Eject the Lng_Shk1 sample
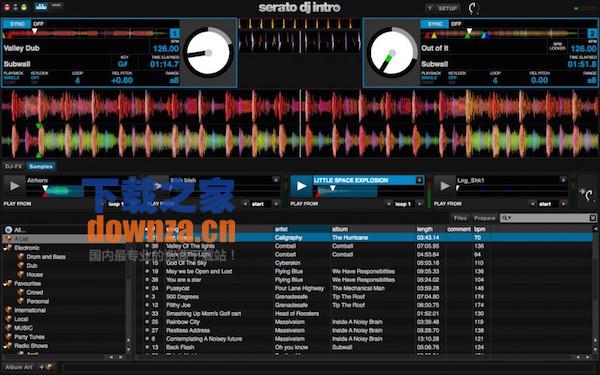The width and height of the screenshot is (600, 375). (x=563, y=179)
